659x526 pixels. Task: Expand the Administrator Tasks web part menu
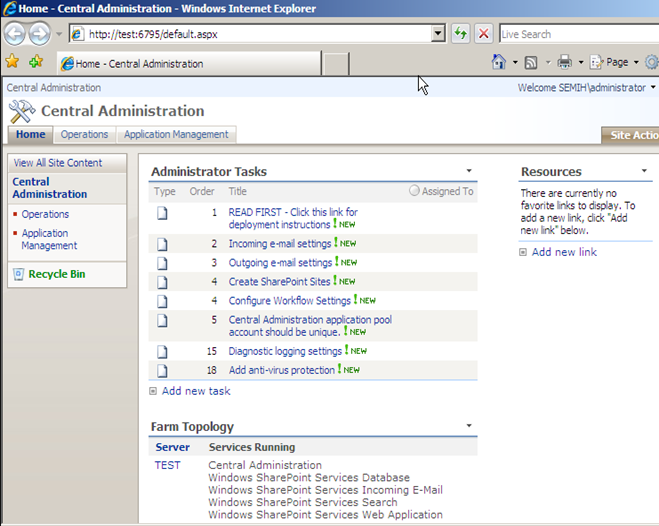pos(469,172)
